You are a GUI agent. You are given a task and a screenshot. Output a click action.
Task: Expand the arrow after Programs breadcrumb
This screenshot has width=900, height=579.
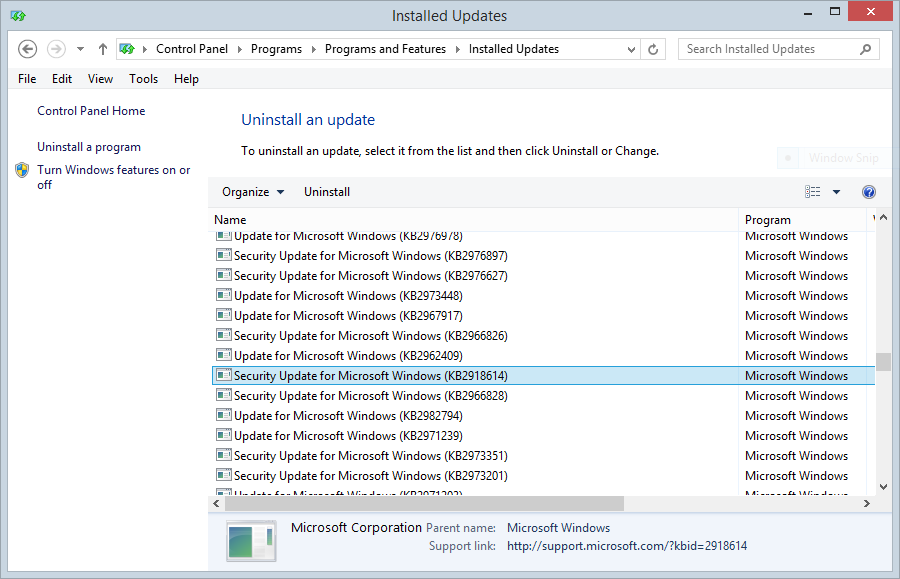click(x=313, y=49)
